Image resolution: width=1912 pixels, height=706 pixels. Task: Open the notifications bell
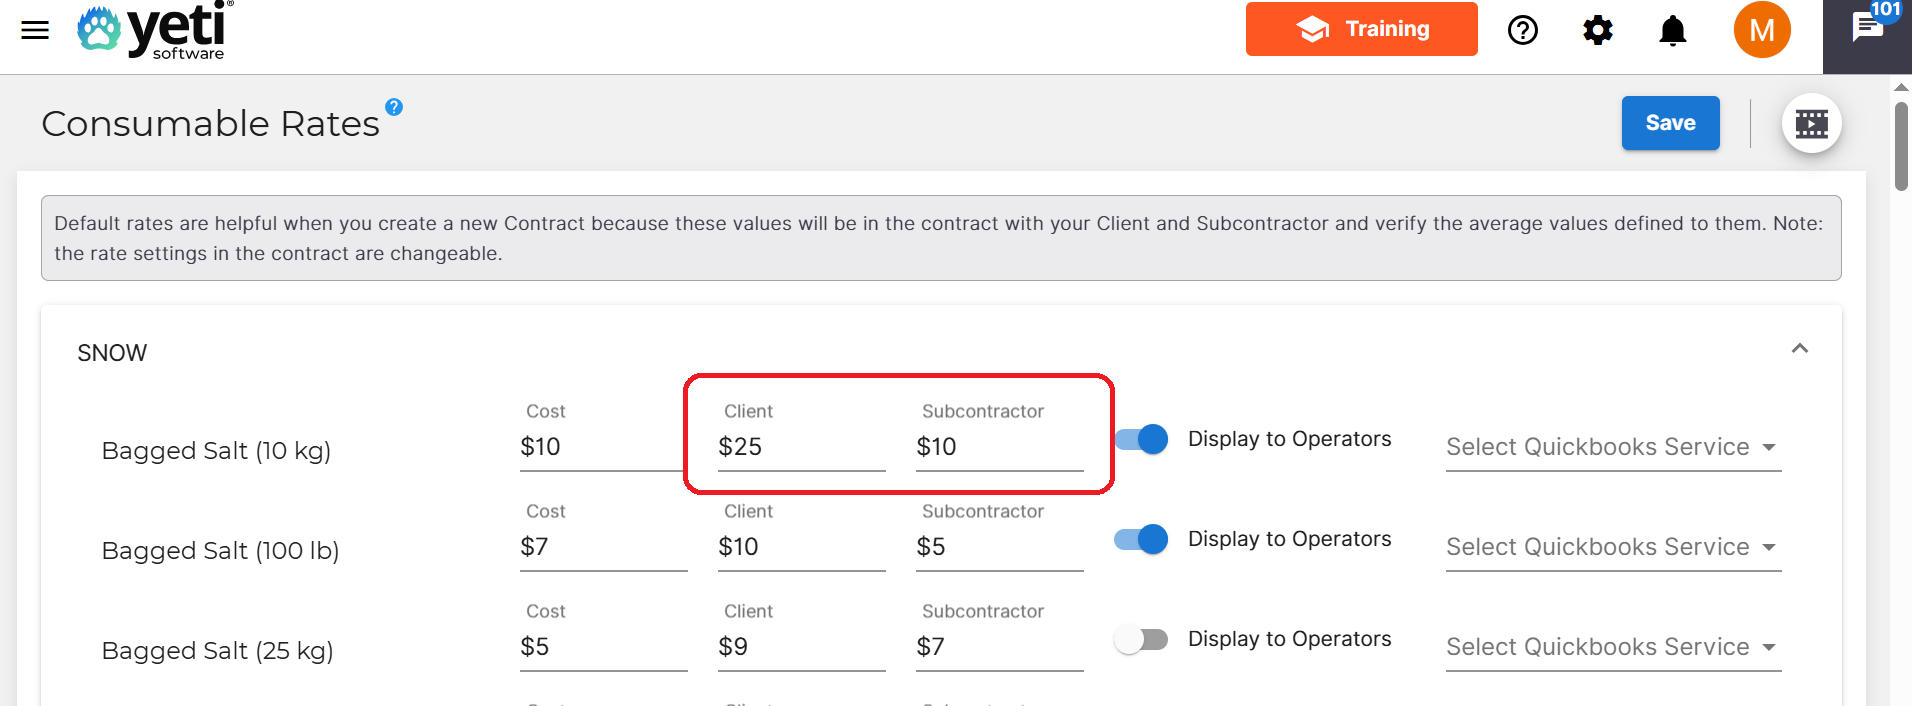tap(1673, 31)
